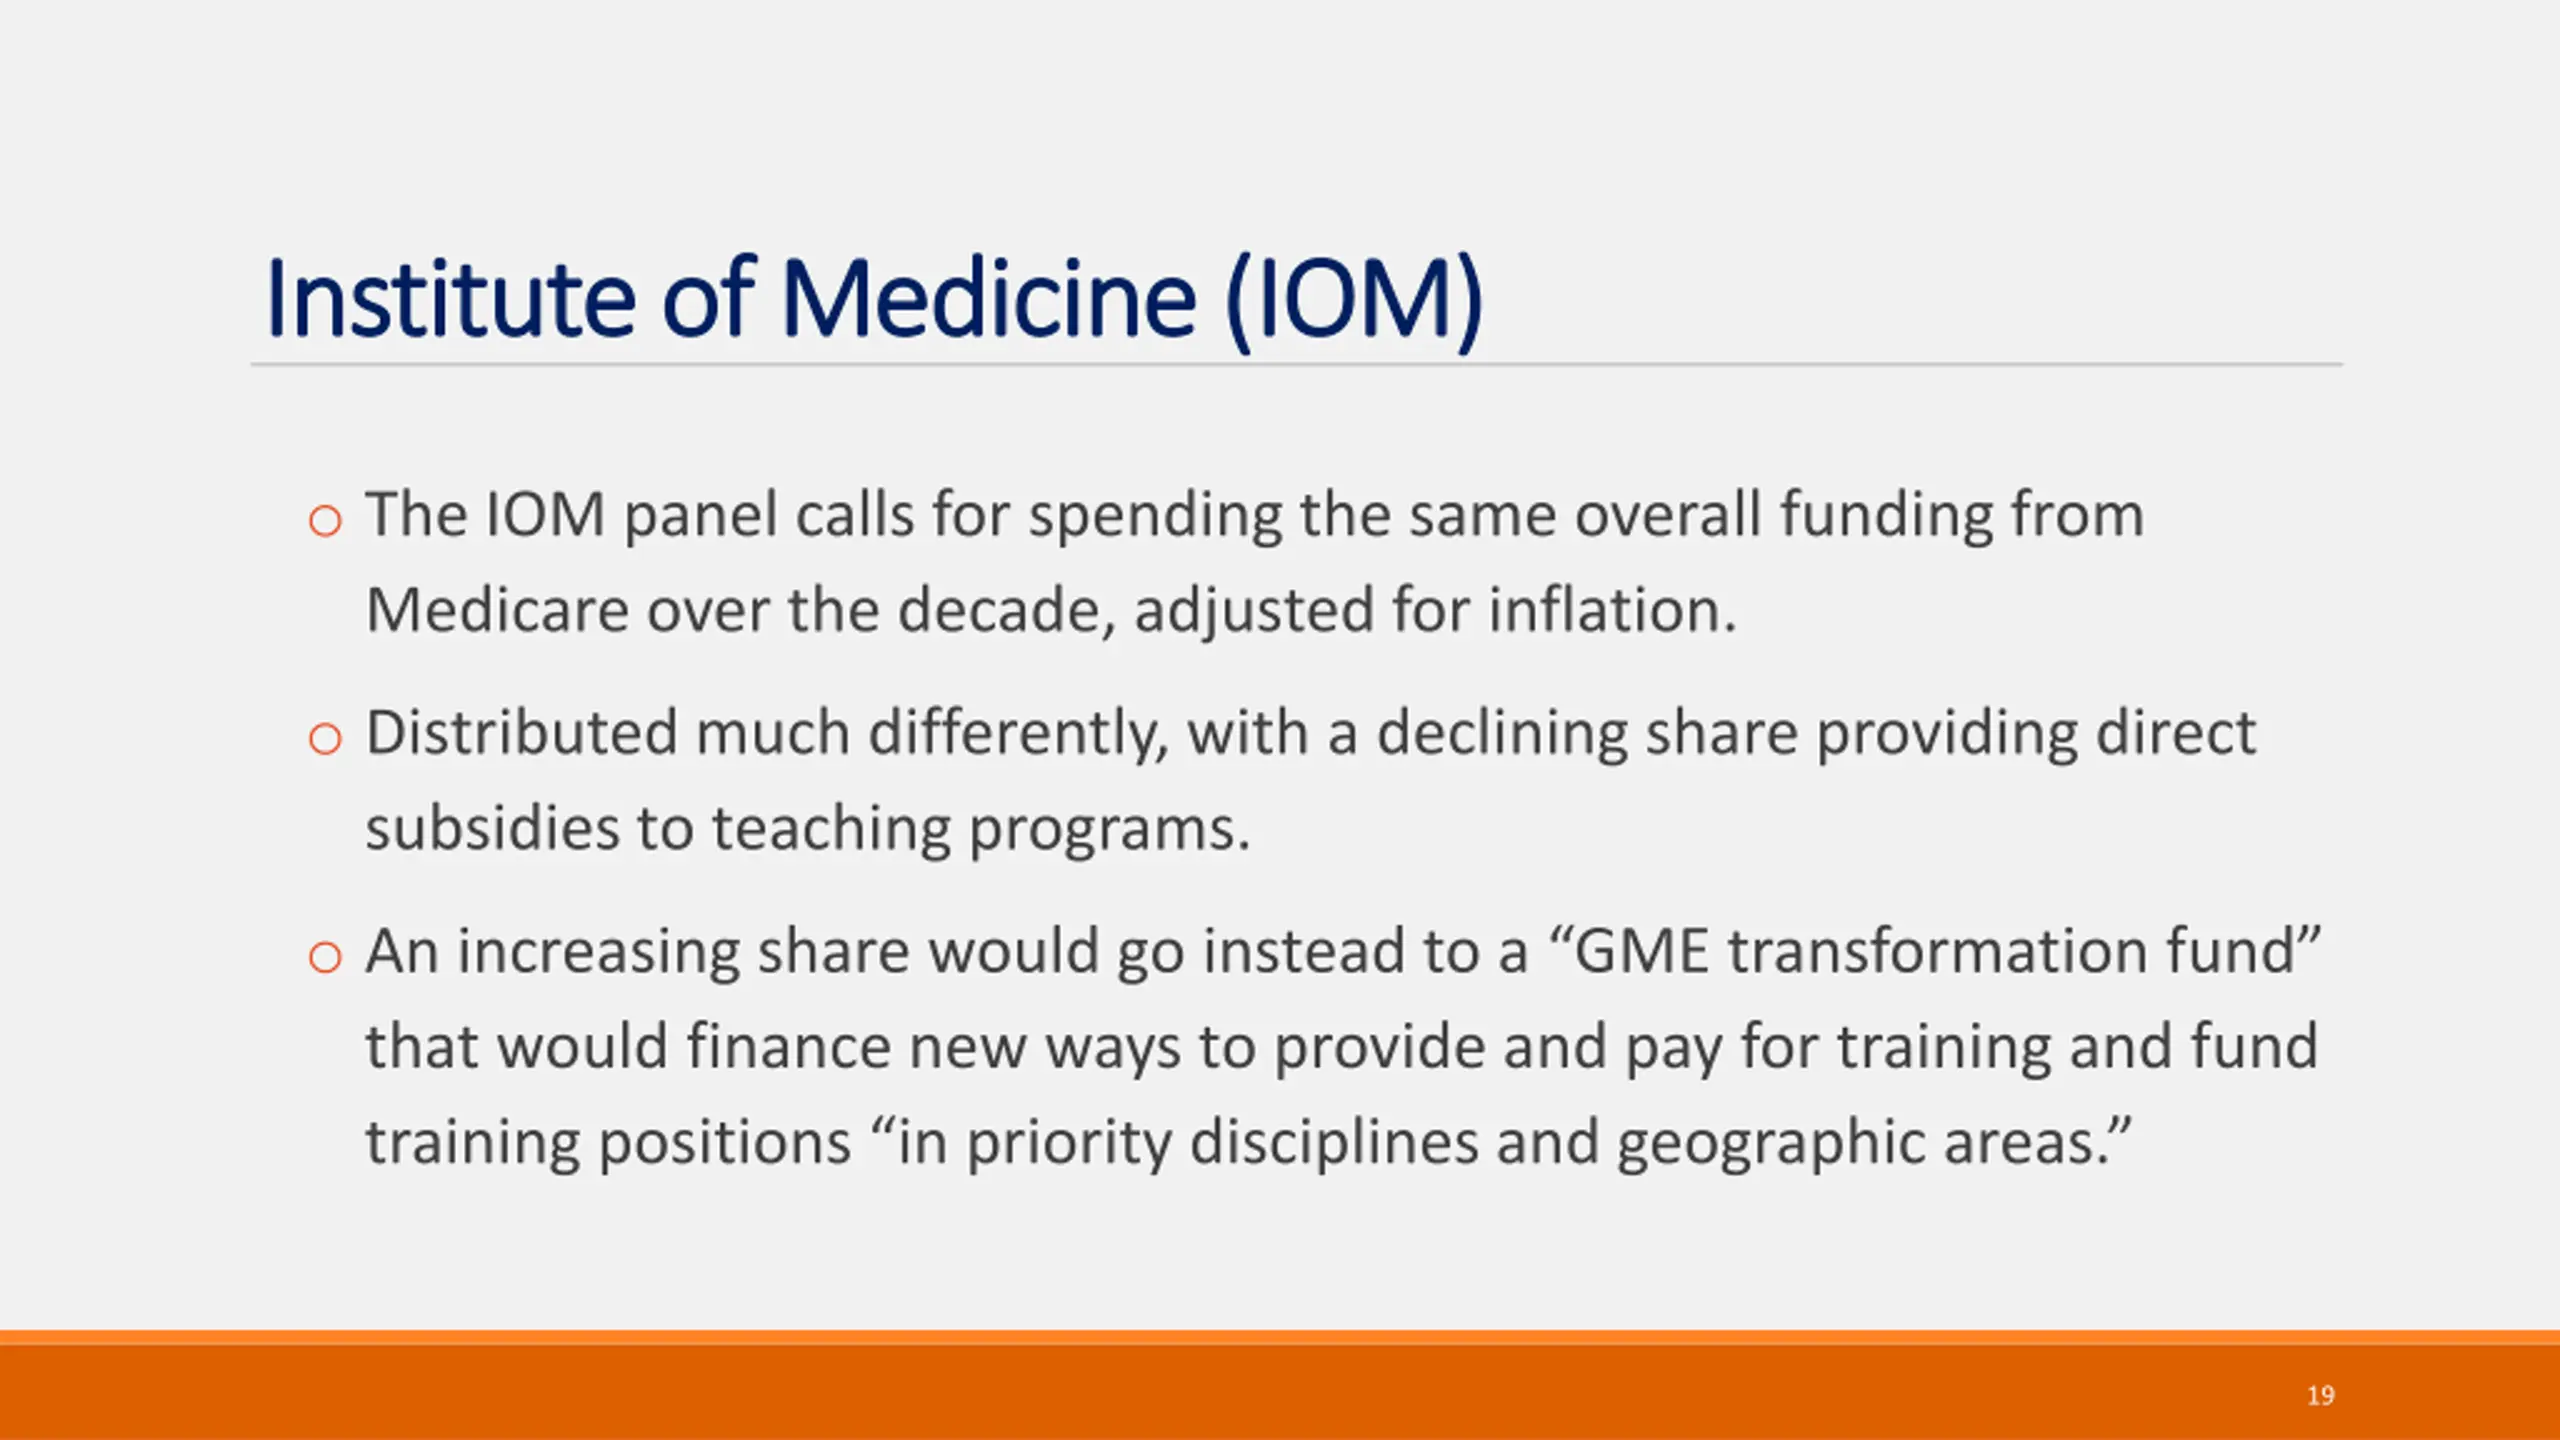The height and width of the screenshot is (1440, 2560).
Task: Click the word "Institute" in the heading
Action: [450, 299]
